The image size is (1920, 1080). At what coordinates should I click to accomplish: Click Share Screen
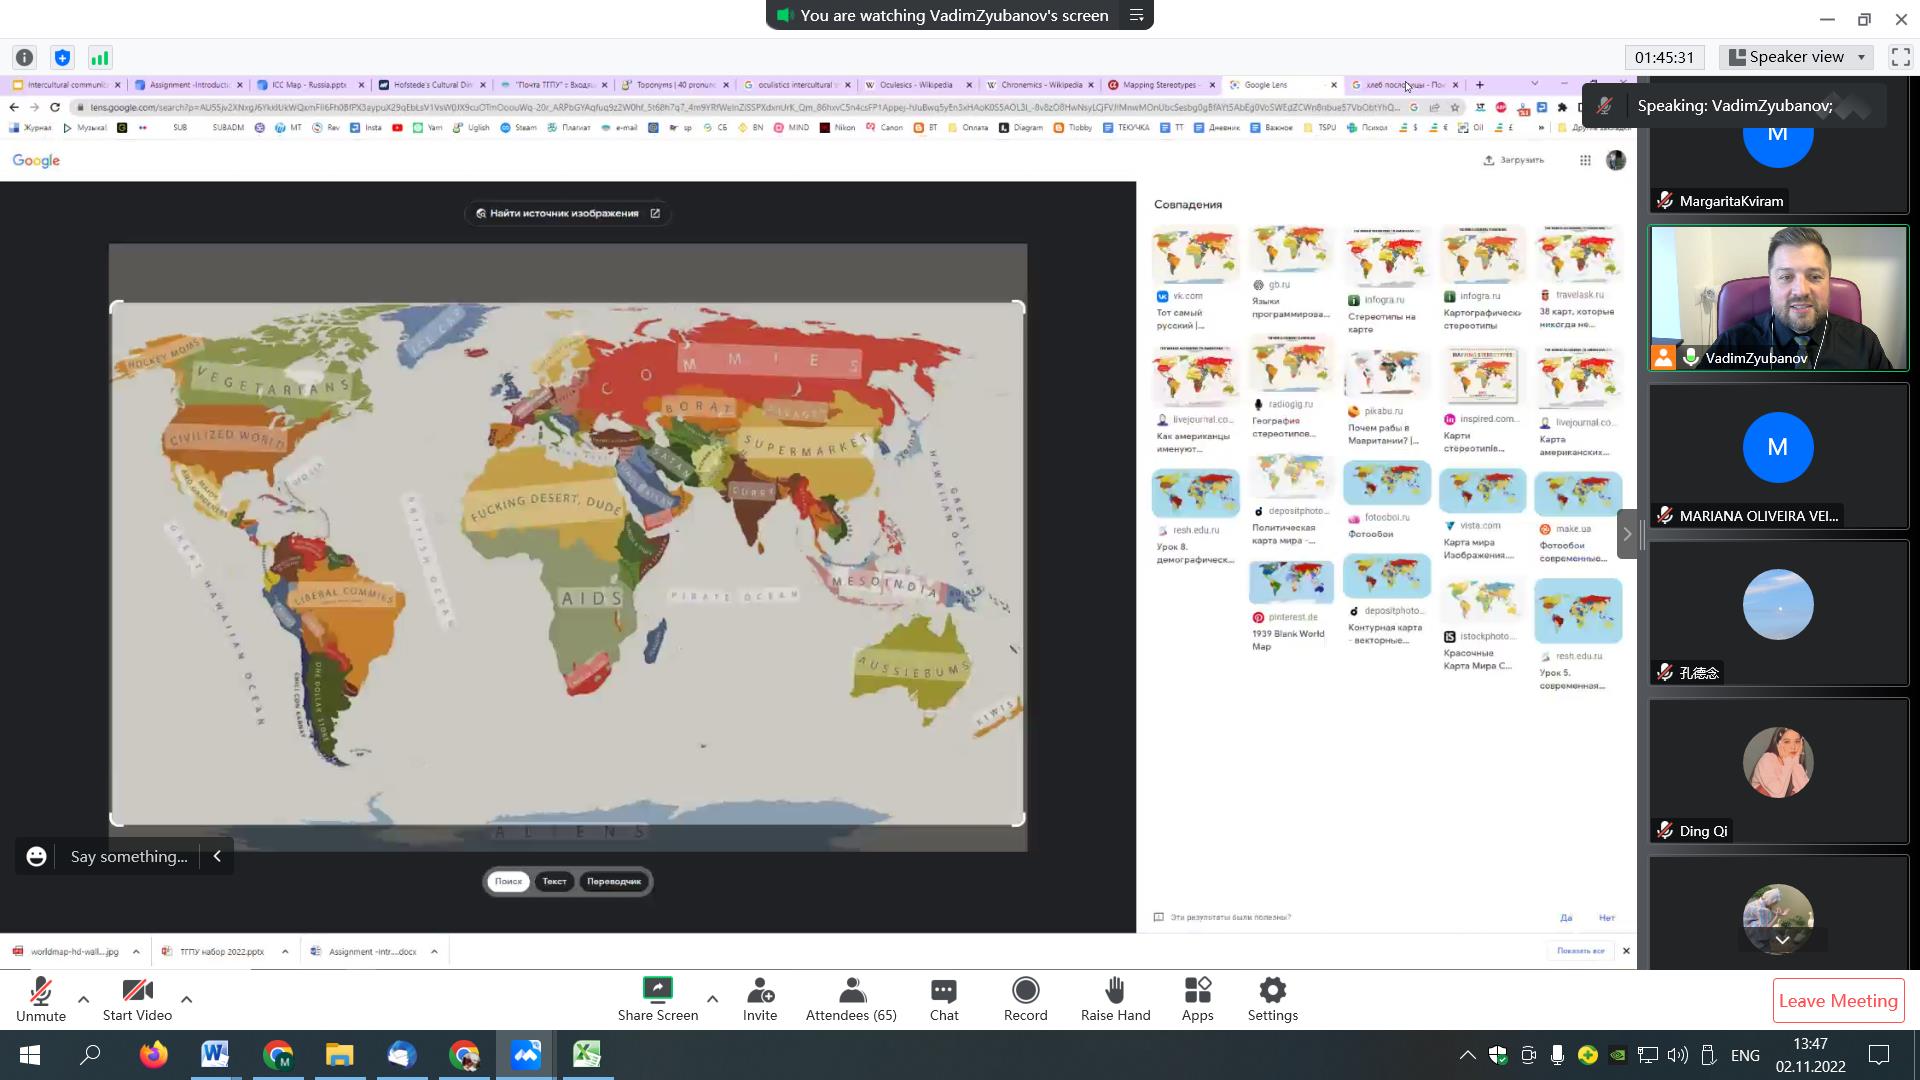pos(657,999)
